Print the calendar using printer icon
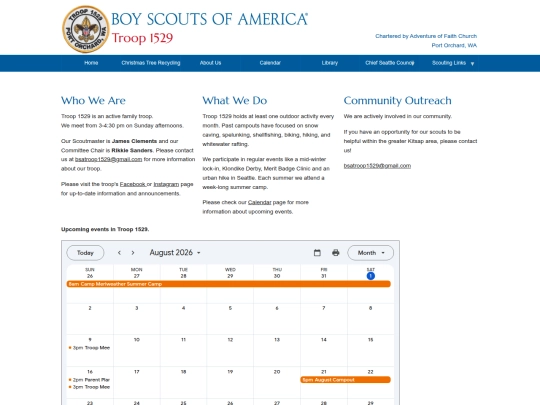The height and width of the screenshot is (405, 540). [x=336, y=253]
